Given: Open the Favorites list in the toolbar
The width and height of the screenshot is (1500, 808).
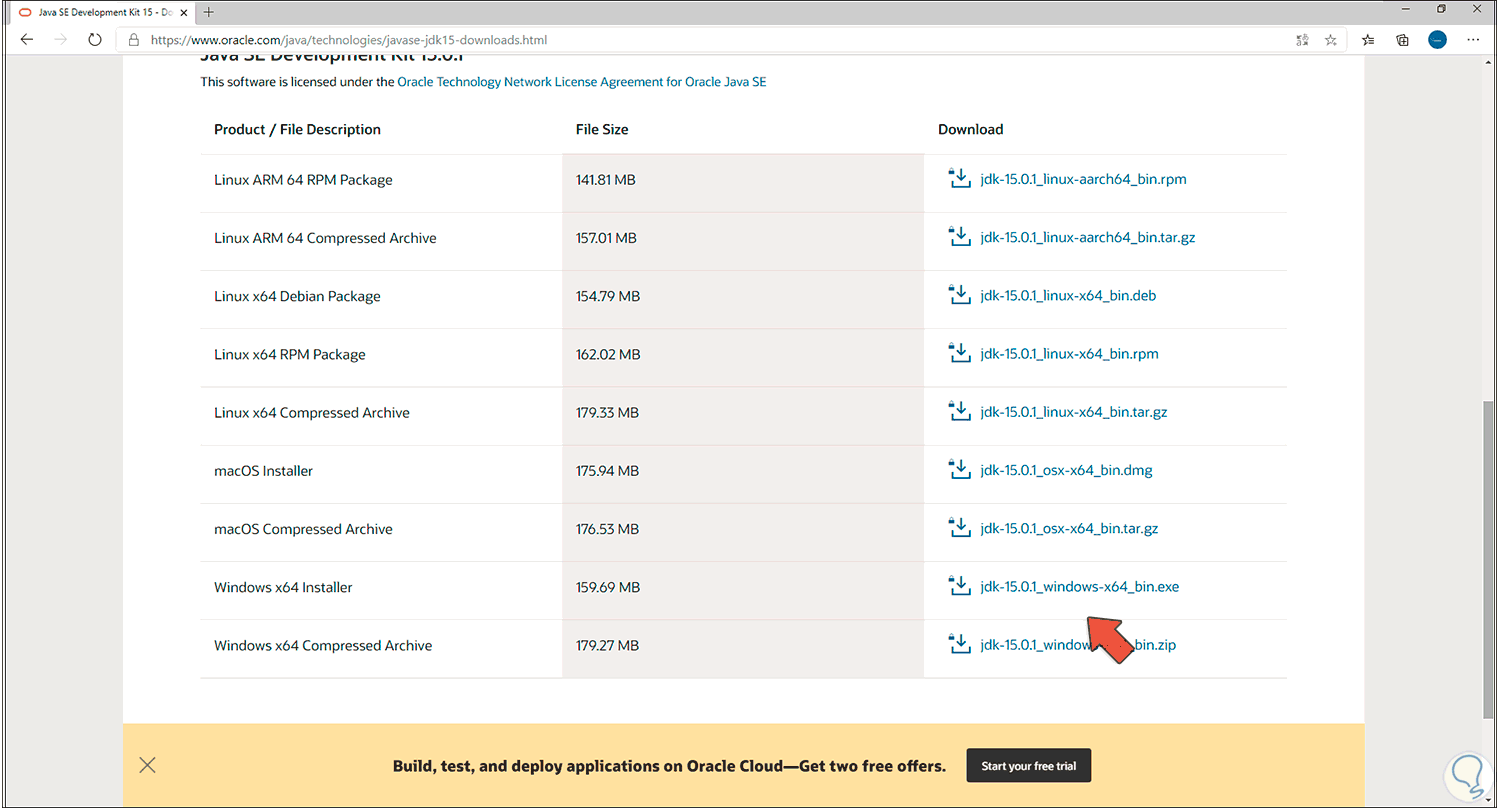Looking at the screenshot, I should click(x=1368, y=40).
